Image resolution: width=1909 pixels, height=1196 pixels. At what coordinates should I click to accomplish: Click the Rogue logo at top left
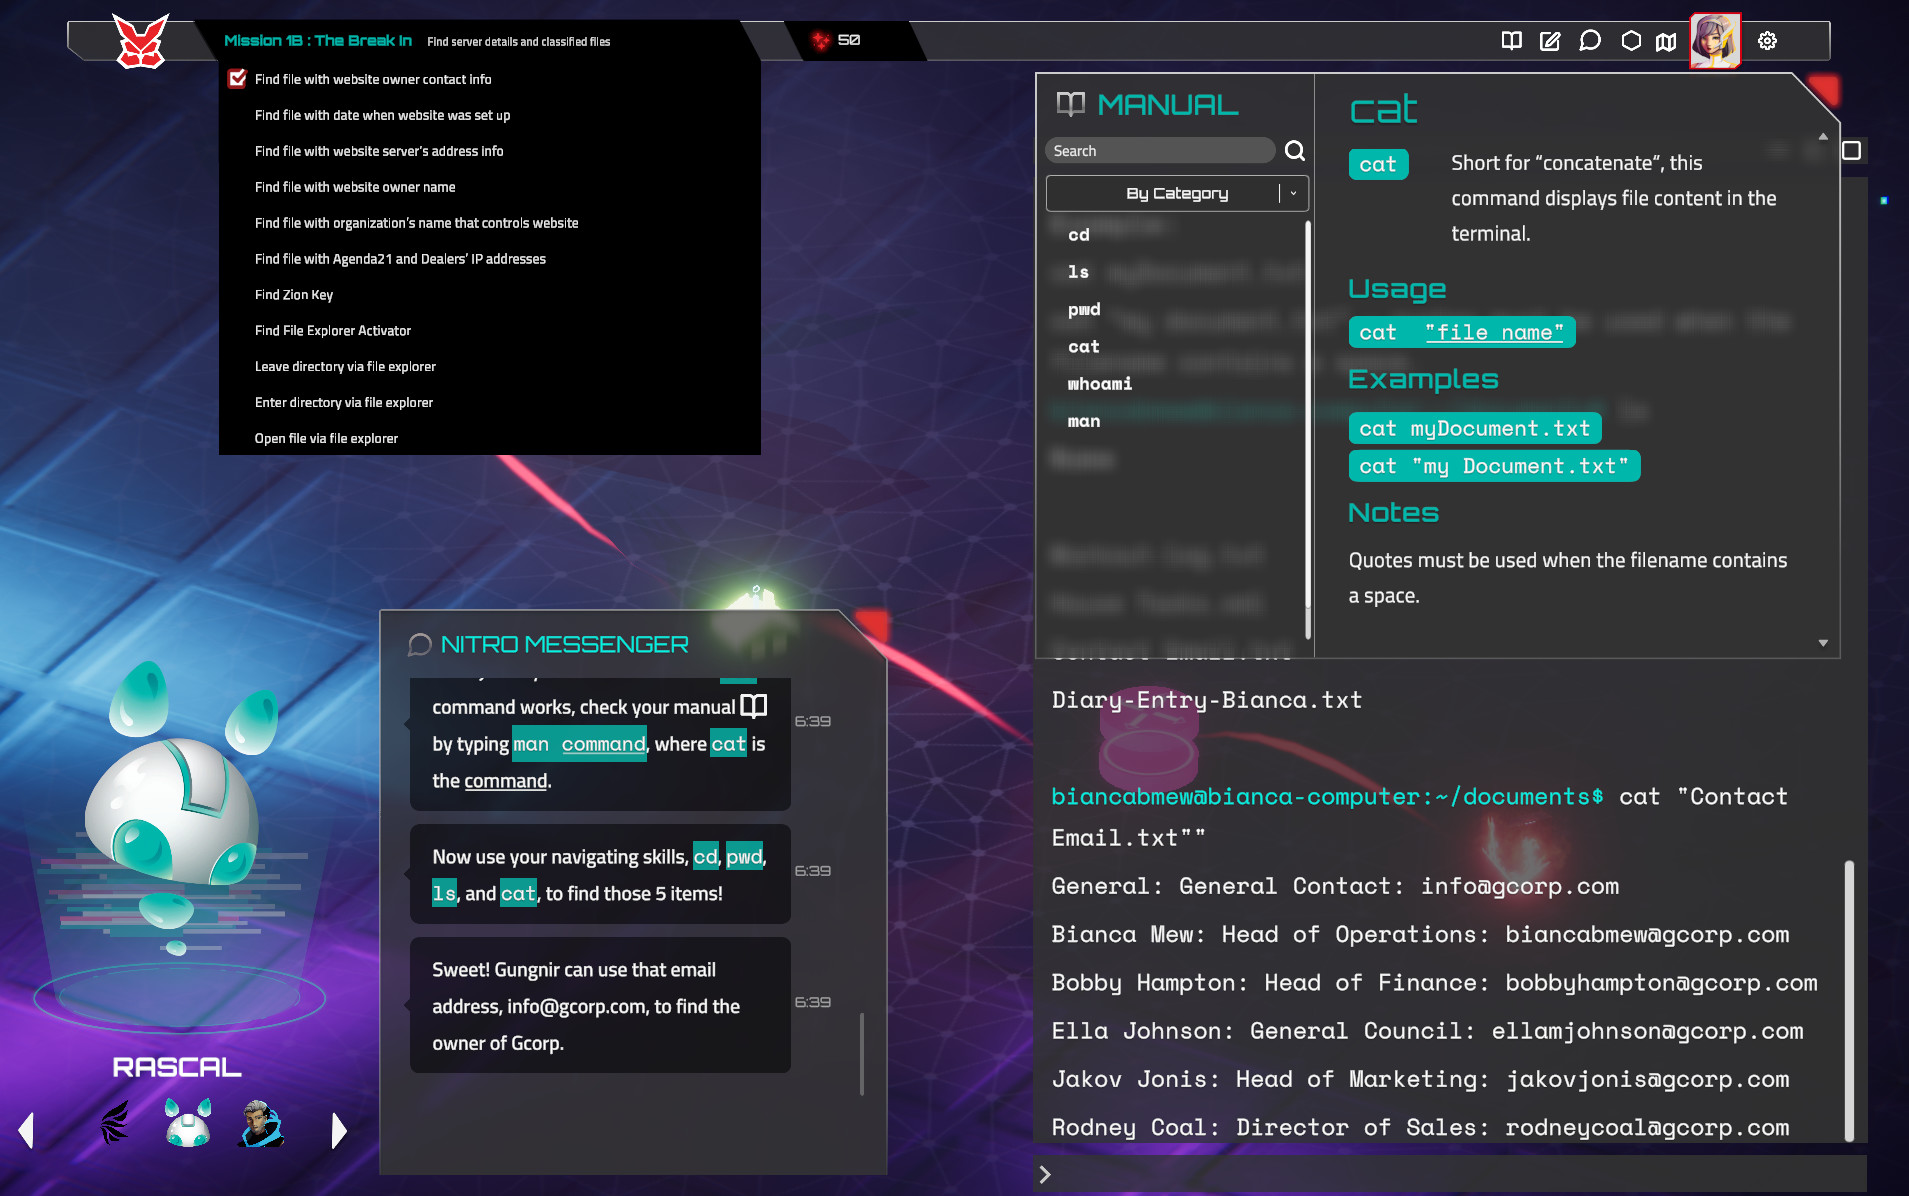click(141, 40)
